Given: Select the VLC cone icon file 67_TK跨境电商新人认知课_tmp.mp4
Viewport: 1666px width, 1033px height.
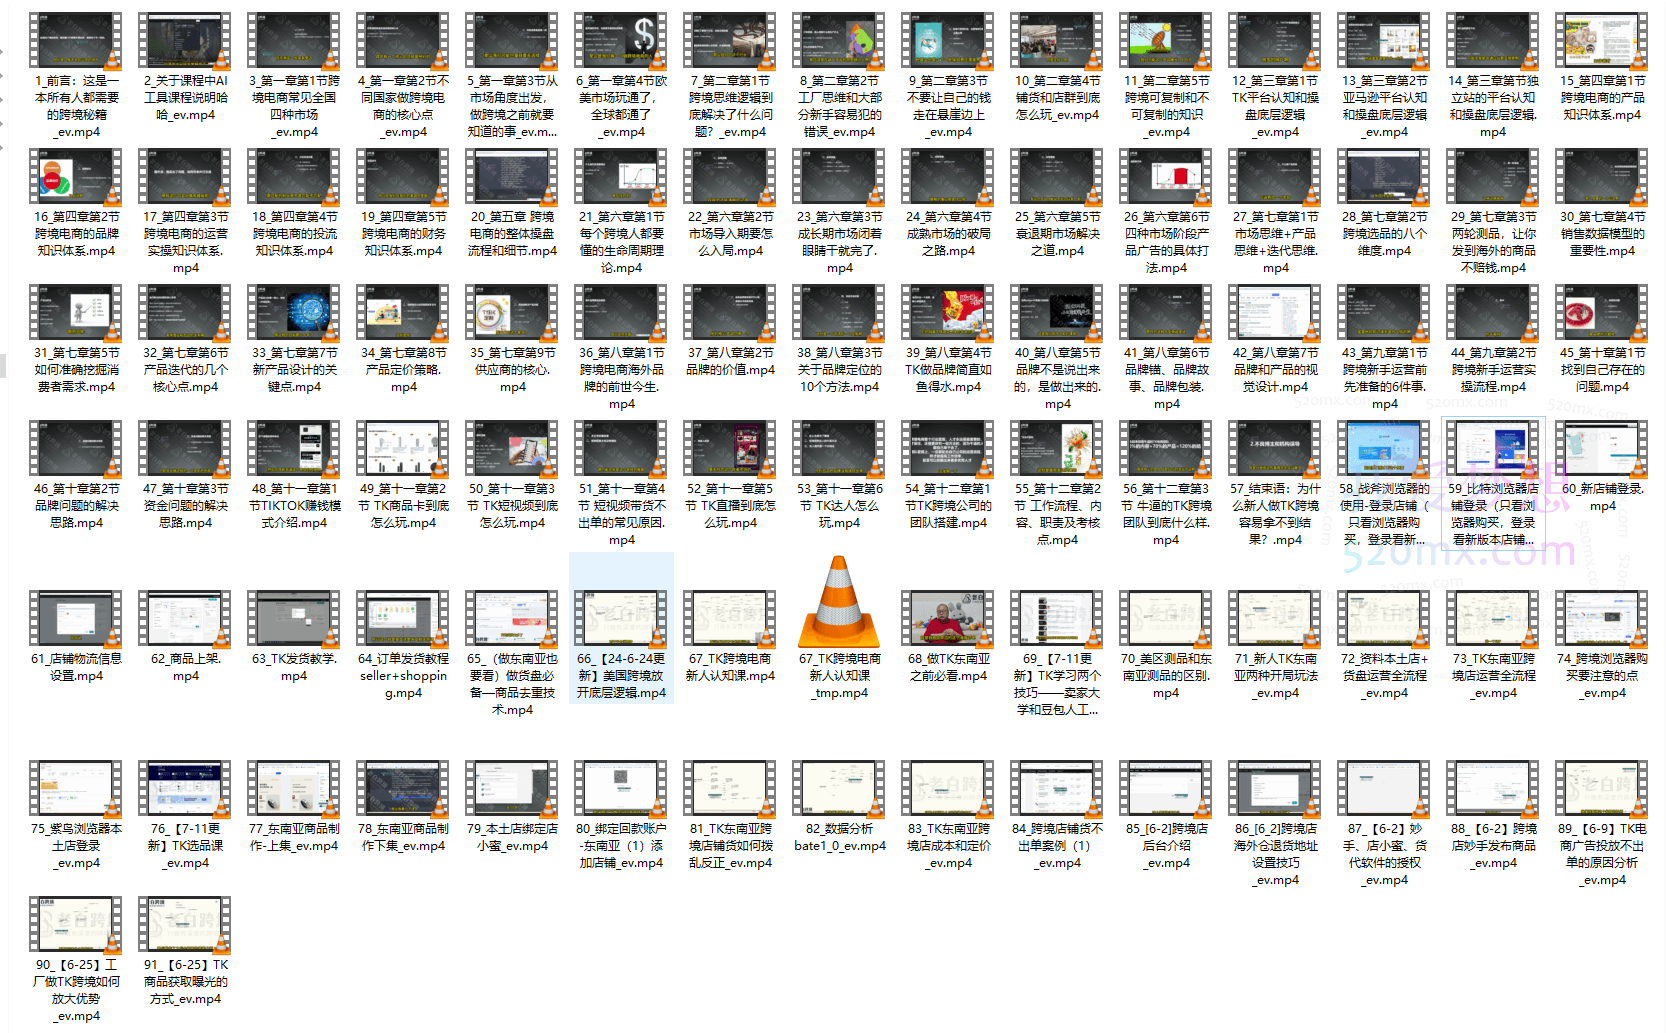Looking at the screenshot, I should click(x=839, y=603).
